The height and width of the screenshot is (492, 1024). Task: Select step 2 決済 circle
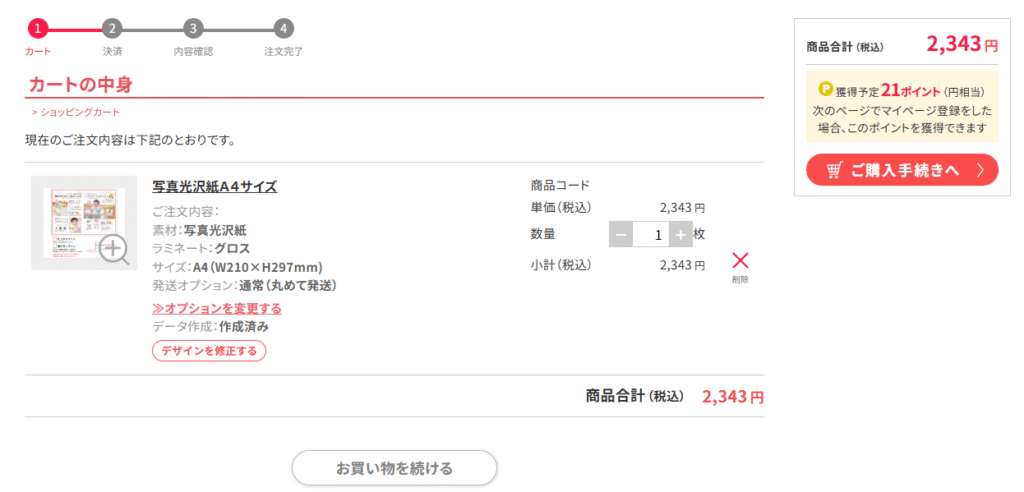pos(112,29)
